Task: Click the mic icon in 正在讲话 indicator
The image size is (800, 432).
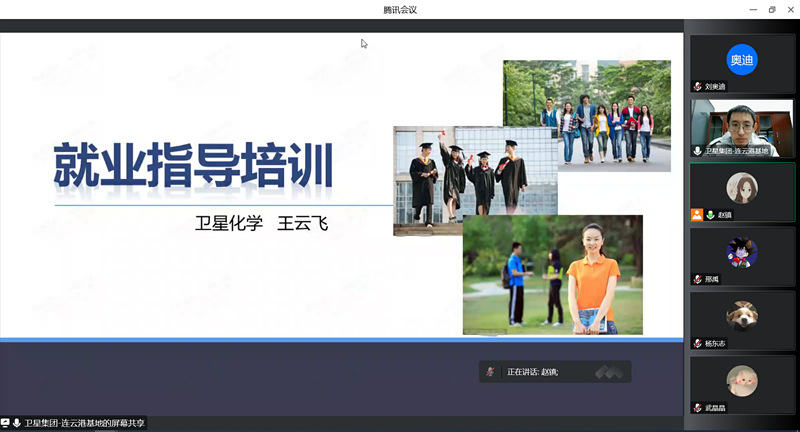Action: pos(490,372)
